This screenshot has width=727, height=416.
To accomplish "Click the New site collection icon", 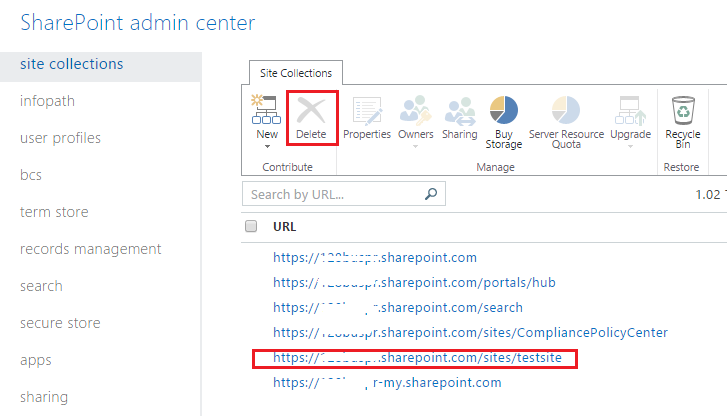I will coord(266,110).
